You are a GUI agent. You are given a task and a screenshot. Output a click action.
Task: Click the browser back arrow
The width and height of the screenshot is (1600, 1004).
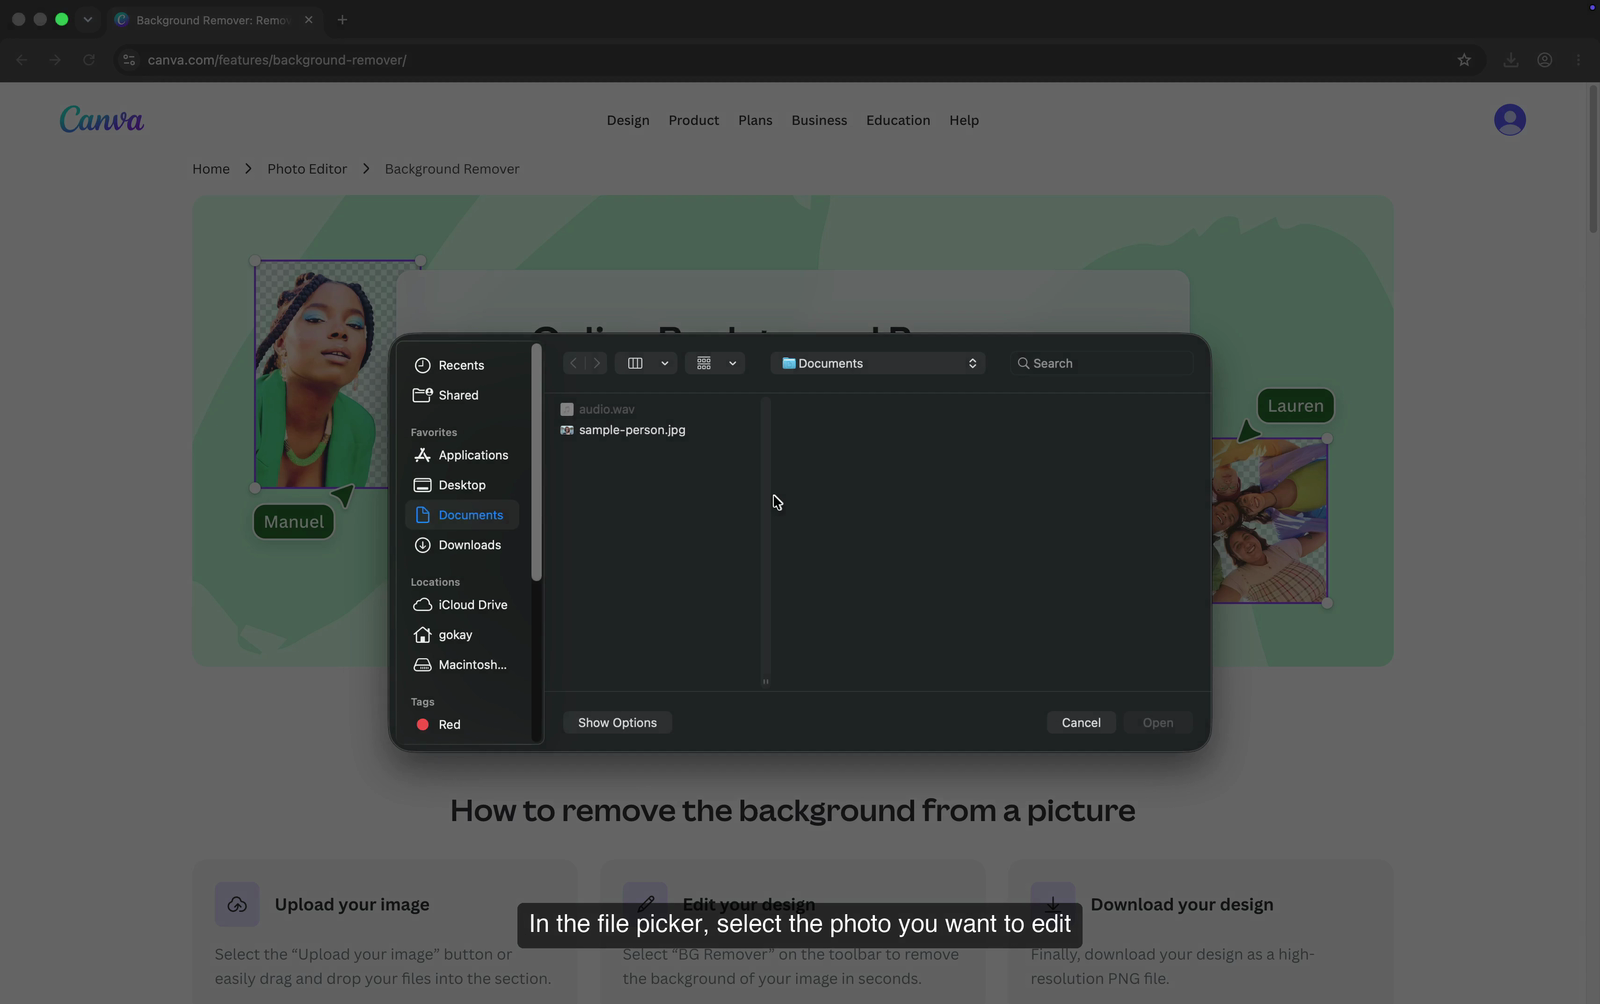[22, 60]
